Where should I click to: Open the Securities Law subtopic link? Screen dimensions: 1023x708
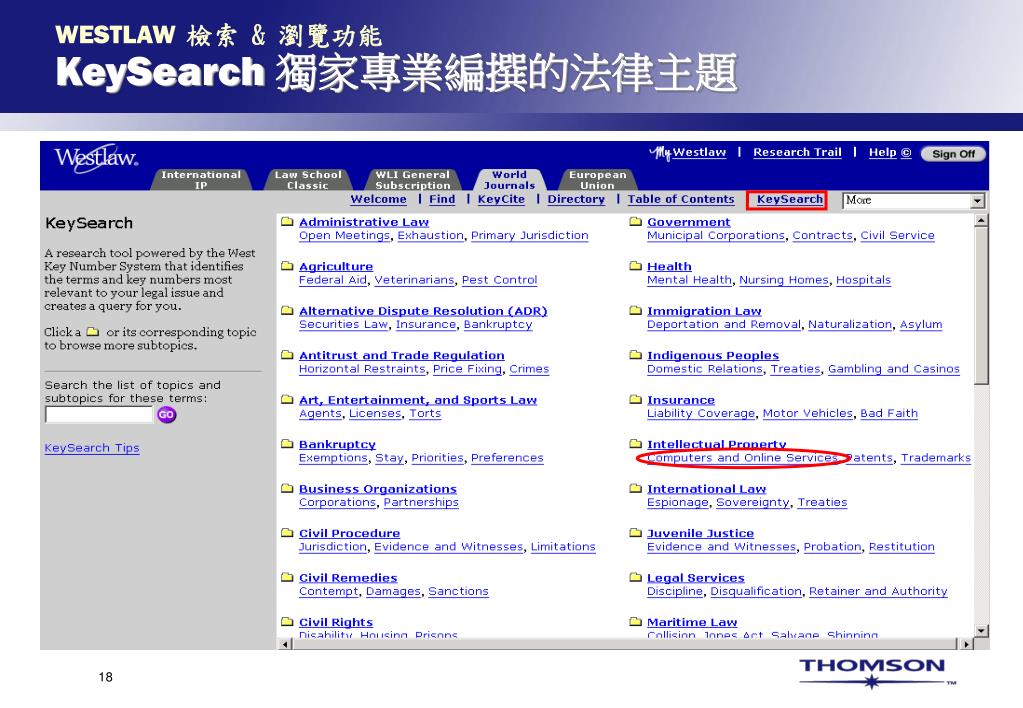pyautogui.click(x=343, y=325)
